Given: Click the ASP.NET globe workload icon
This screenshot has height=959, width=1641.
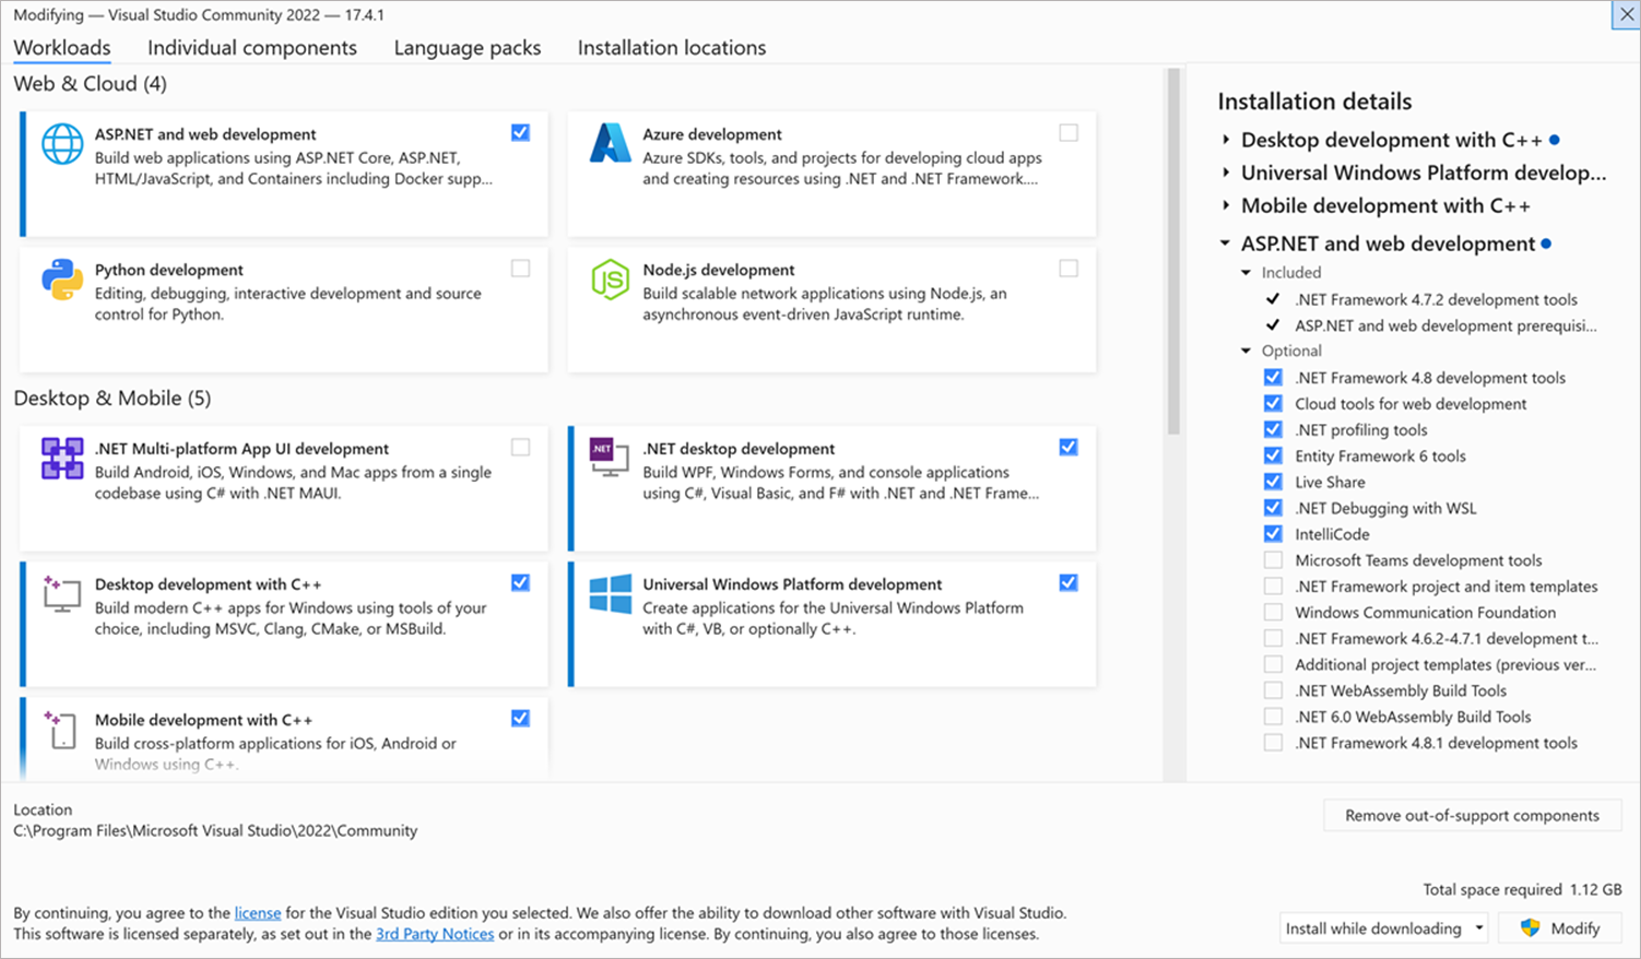Looking at the screenshot, I should pos(62,144).
